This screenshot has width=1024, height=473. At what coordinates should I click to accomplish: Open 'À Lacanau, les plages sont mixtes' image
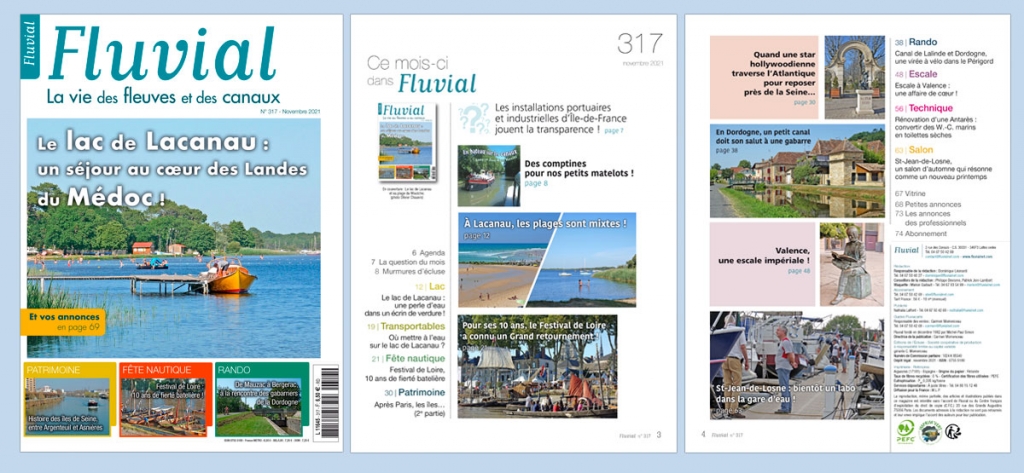547,259
